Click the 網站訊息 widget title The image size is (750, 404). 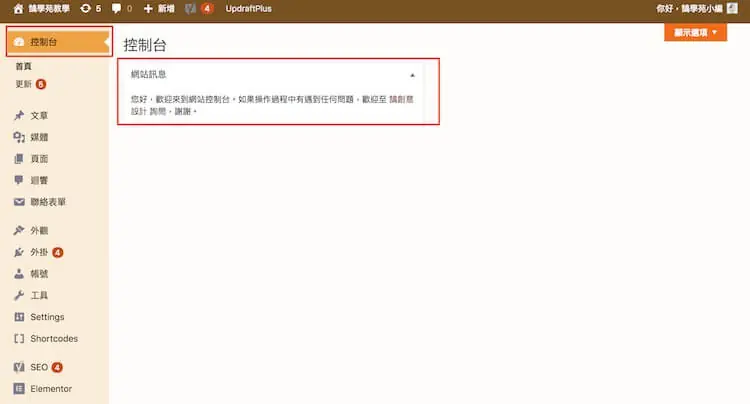pos(148,74)
